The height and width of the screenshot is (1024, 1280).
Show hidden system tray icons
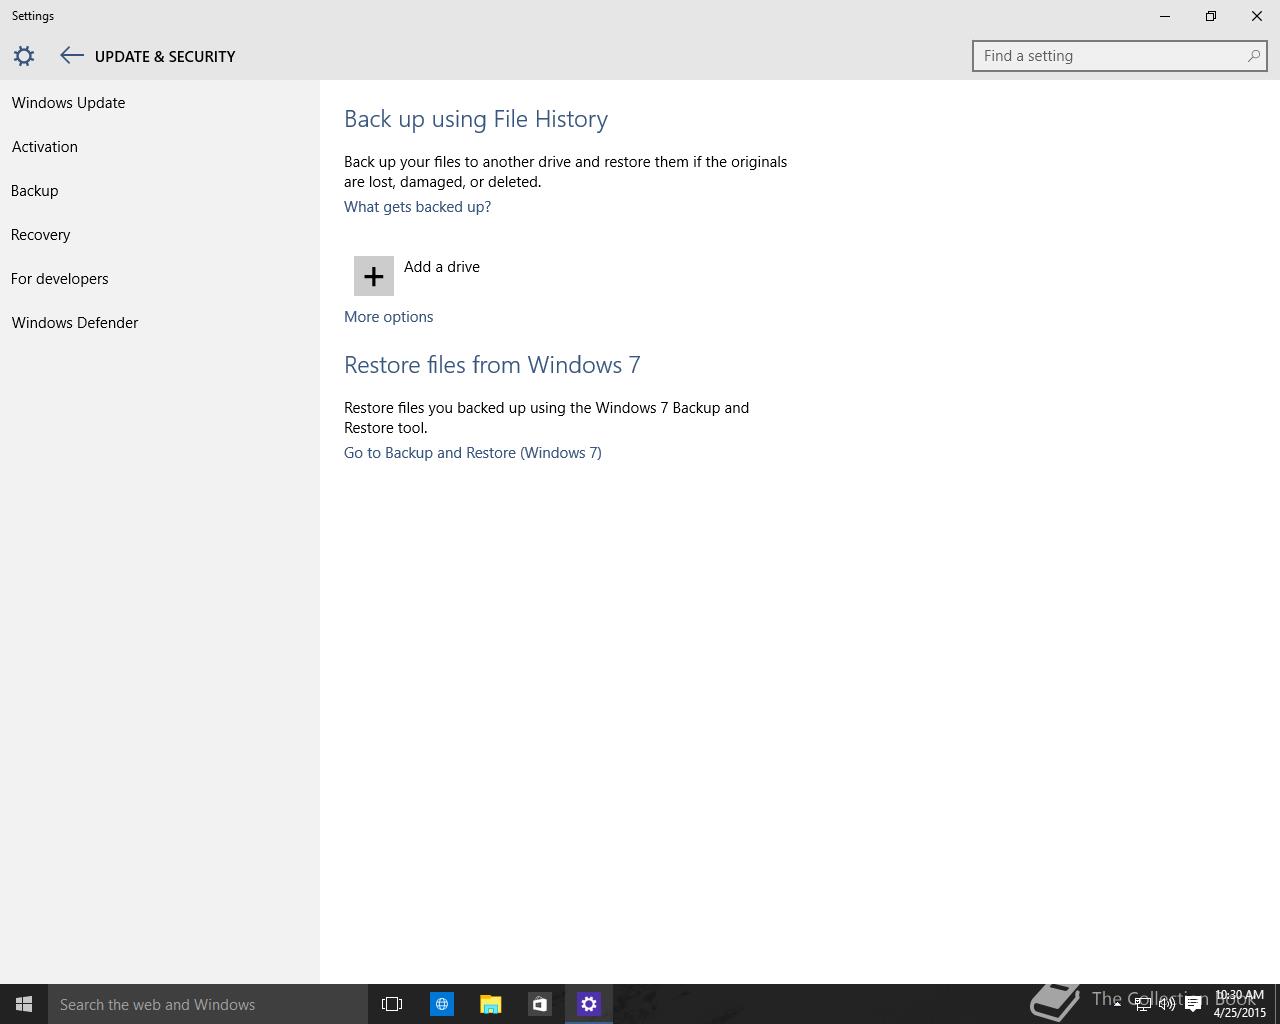[1117, 1004]
